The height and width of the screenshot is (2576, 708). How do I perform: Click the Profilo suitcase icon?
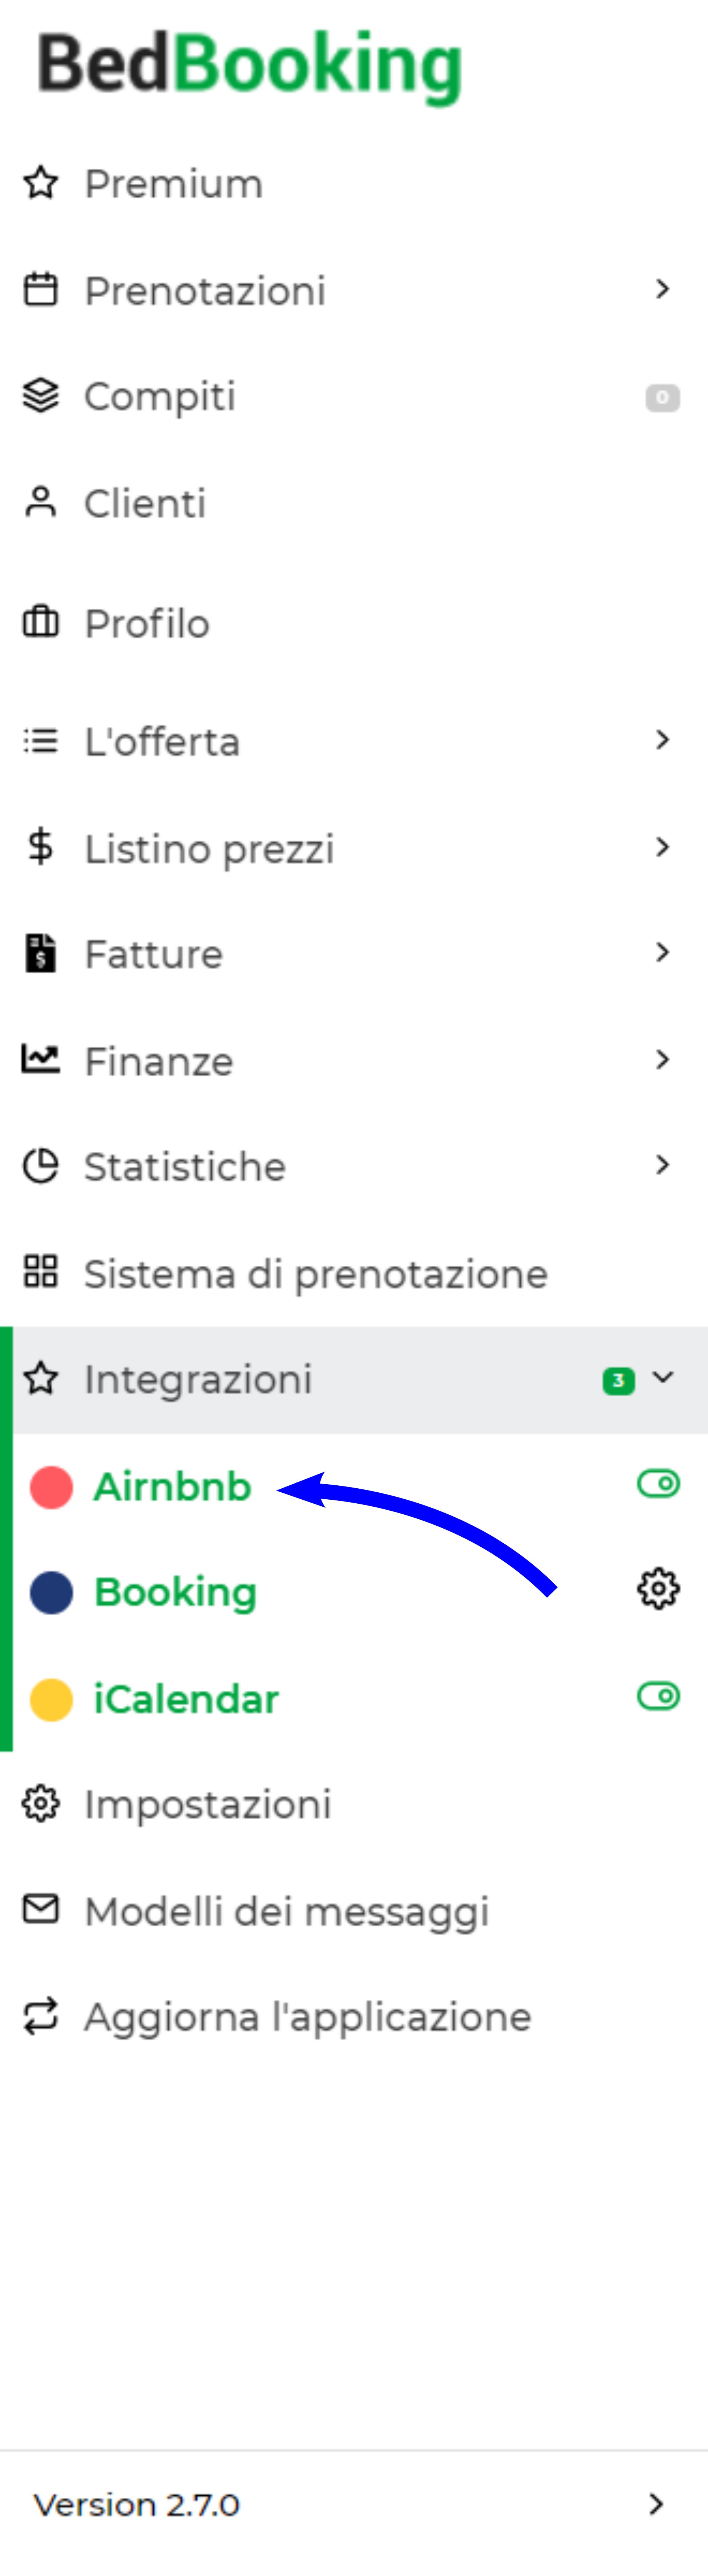point(41,622)
